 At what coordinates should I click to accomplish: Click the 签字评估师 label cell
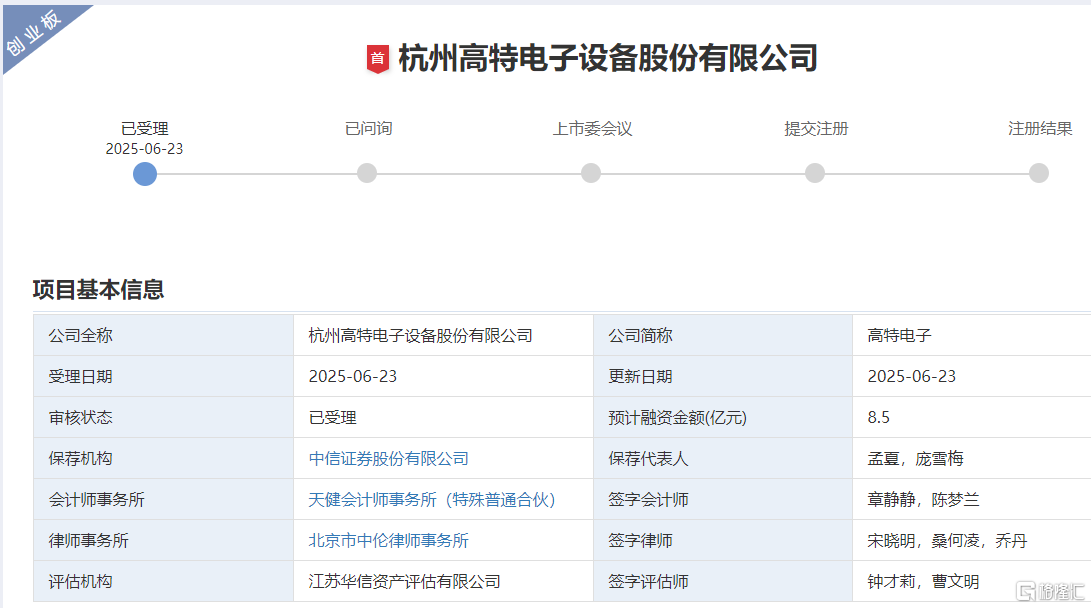723,582
